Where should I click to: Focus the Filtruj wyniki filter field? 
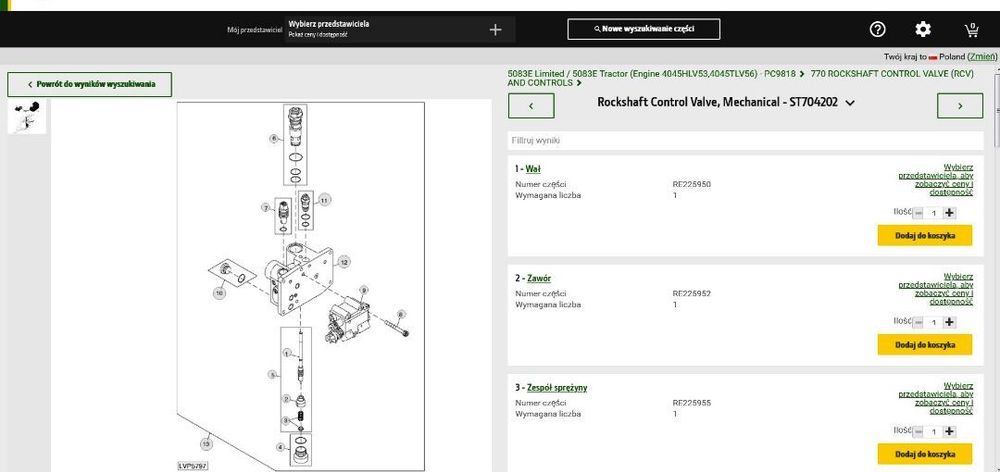(x=746, y=140)
